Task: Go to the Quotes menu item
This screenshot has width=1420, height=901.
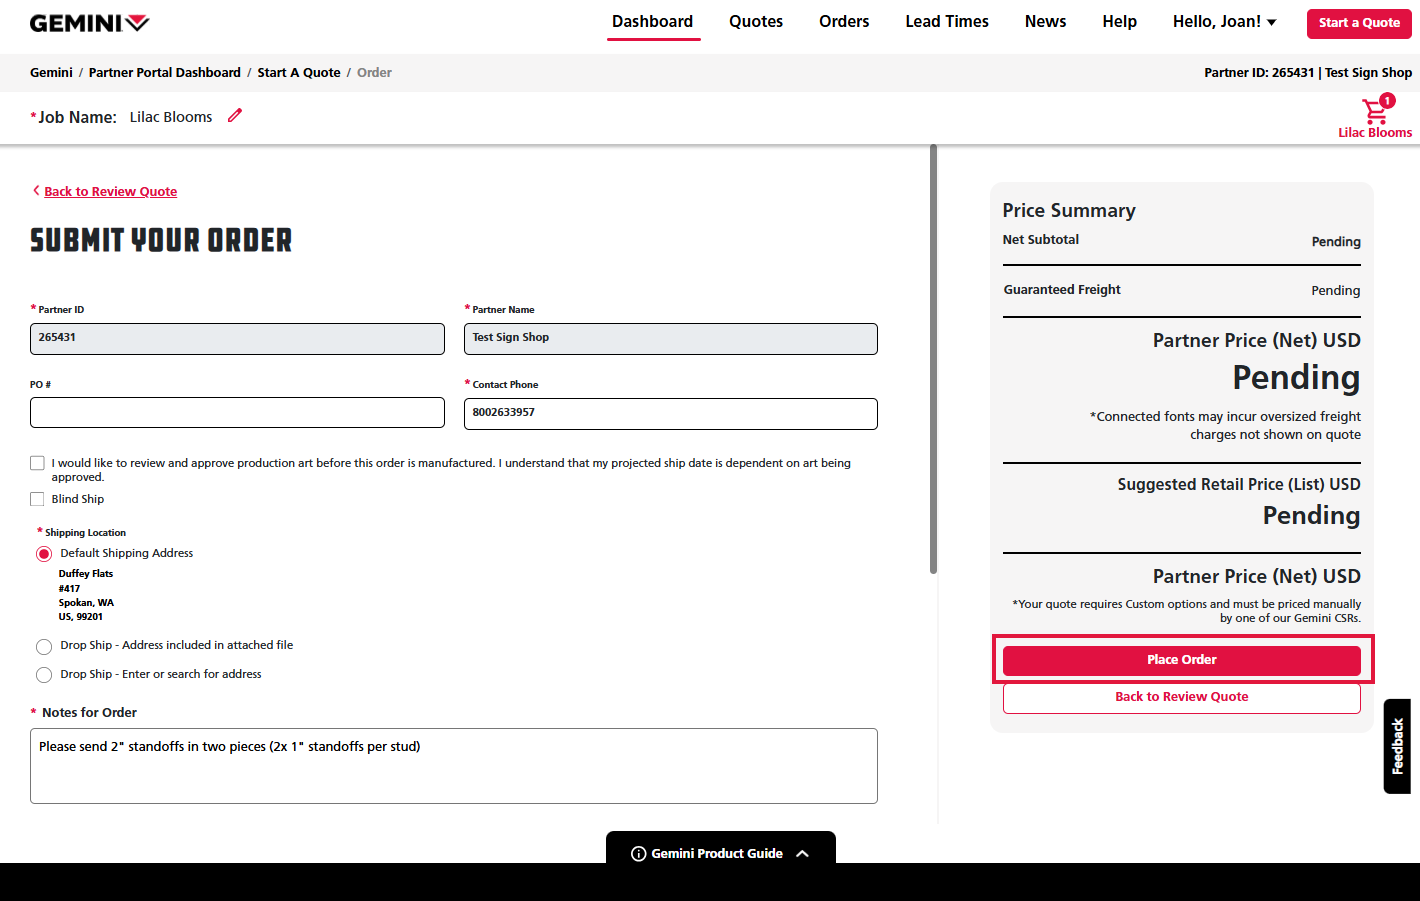Action: (755, 22)
